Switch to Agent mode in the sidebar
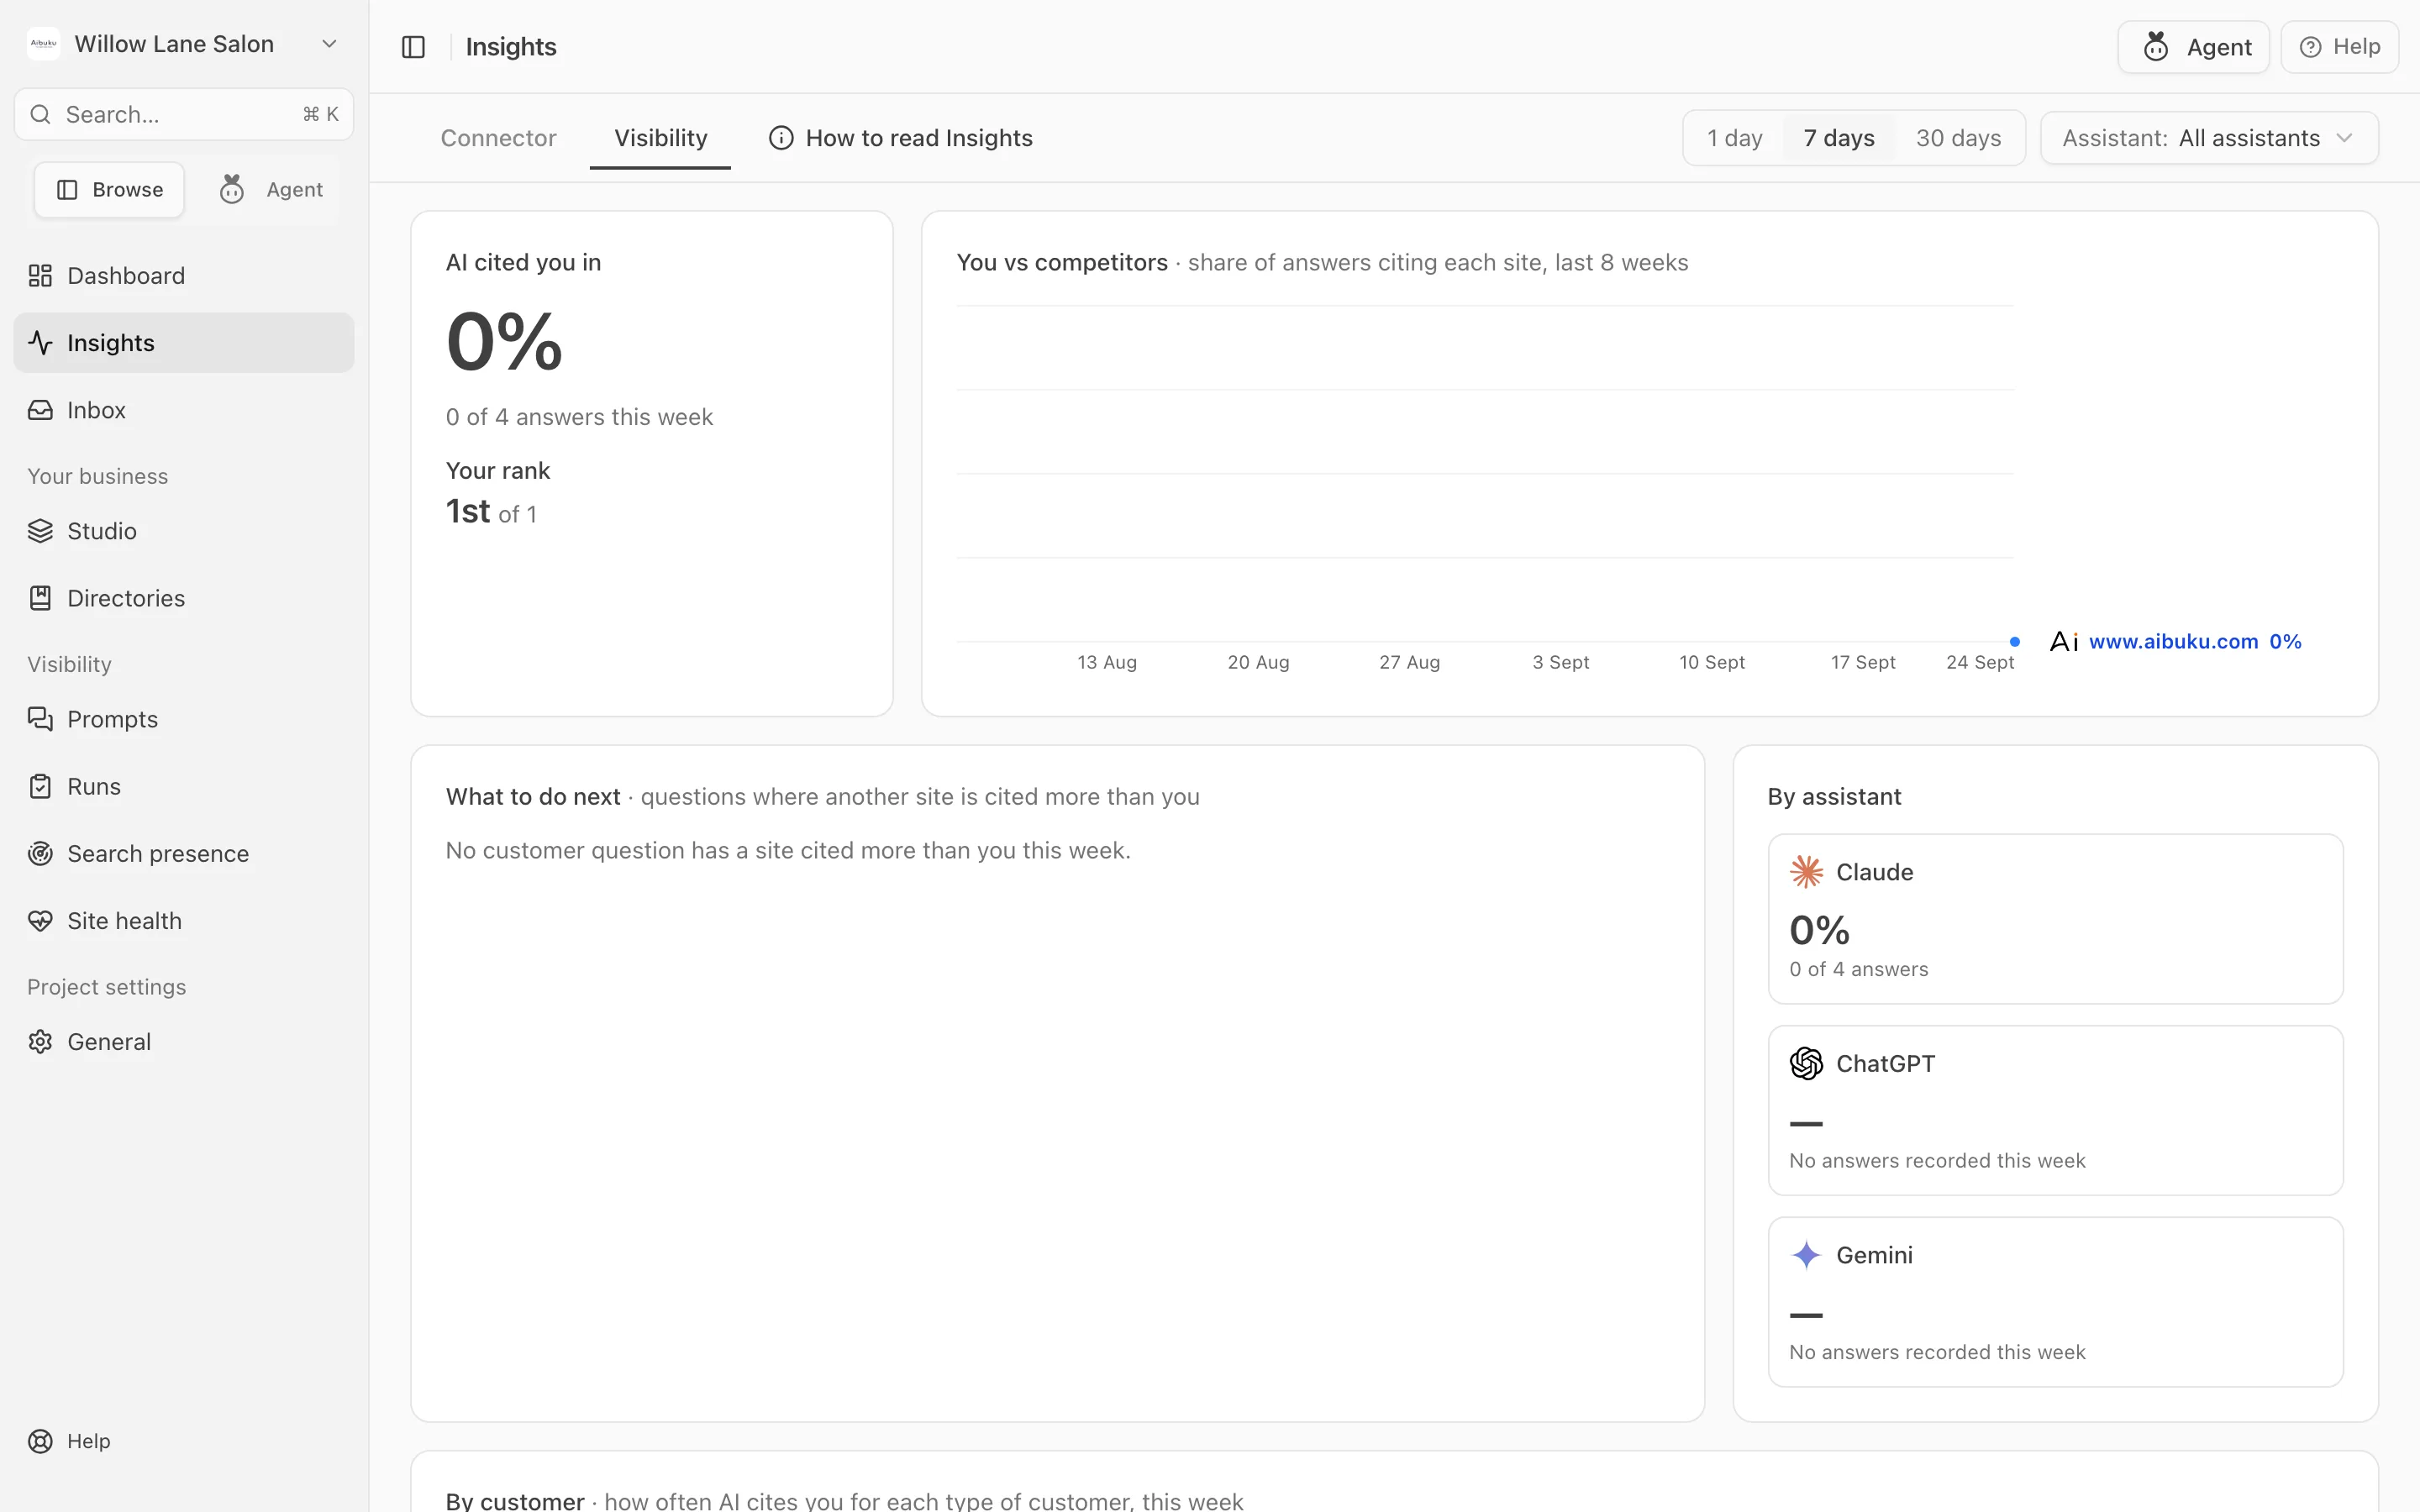 271,190
